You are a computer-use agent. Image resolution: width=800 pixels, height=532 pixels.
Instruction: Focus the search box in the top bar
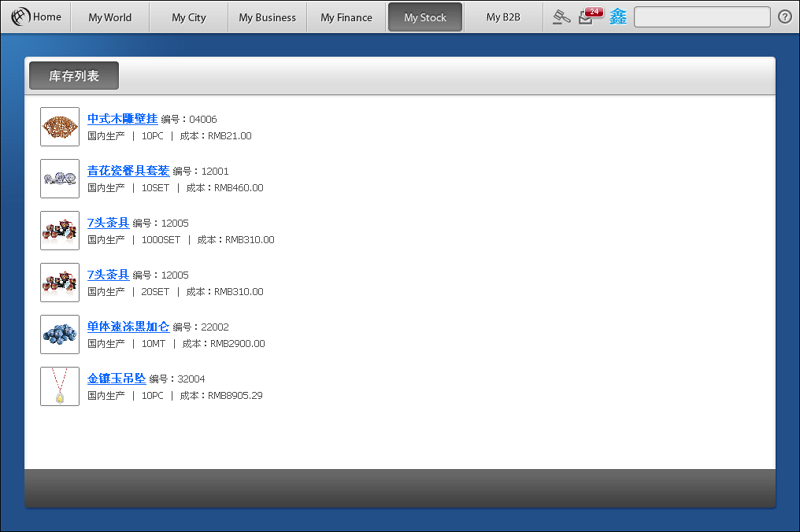pyautogui.click(x=701, y=17)
